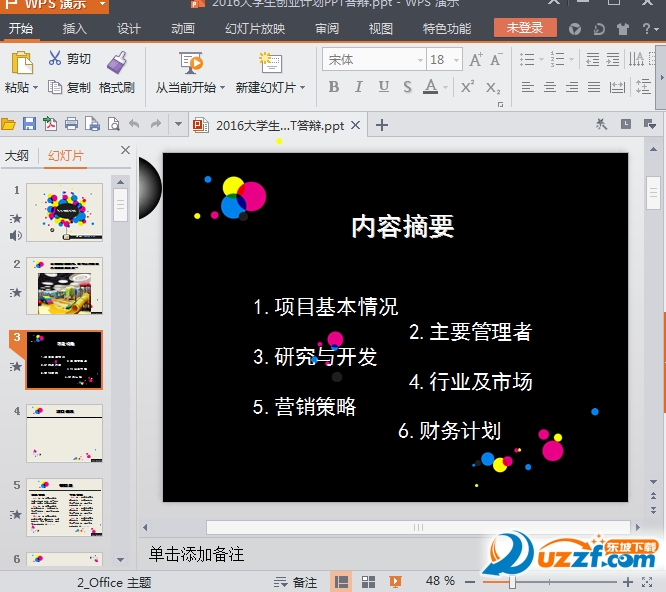Expand 从当前开始 dropdown arrow
The height and width of the screenshot is (592, 666).
[x=222, y=87]
